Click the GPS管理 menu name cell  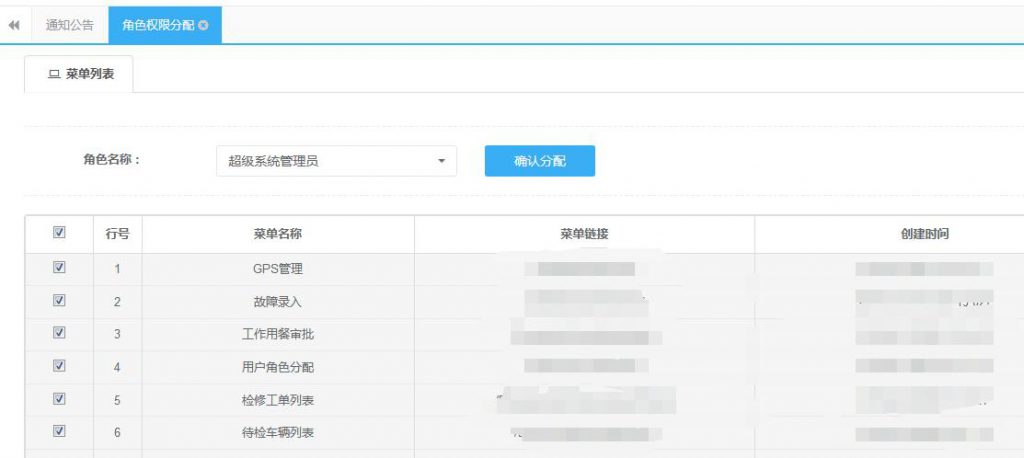[x=278, y=269]
